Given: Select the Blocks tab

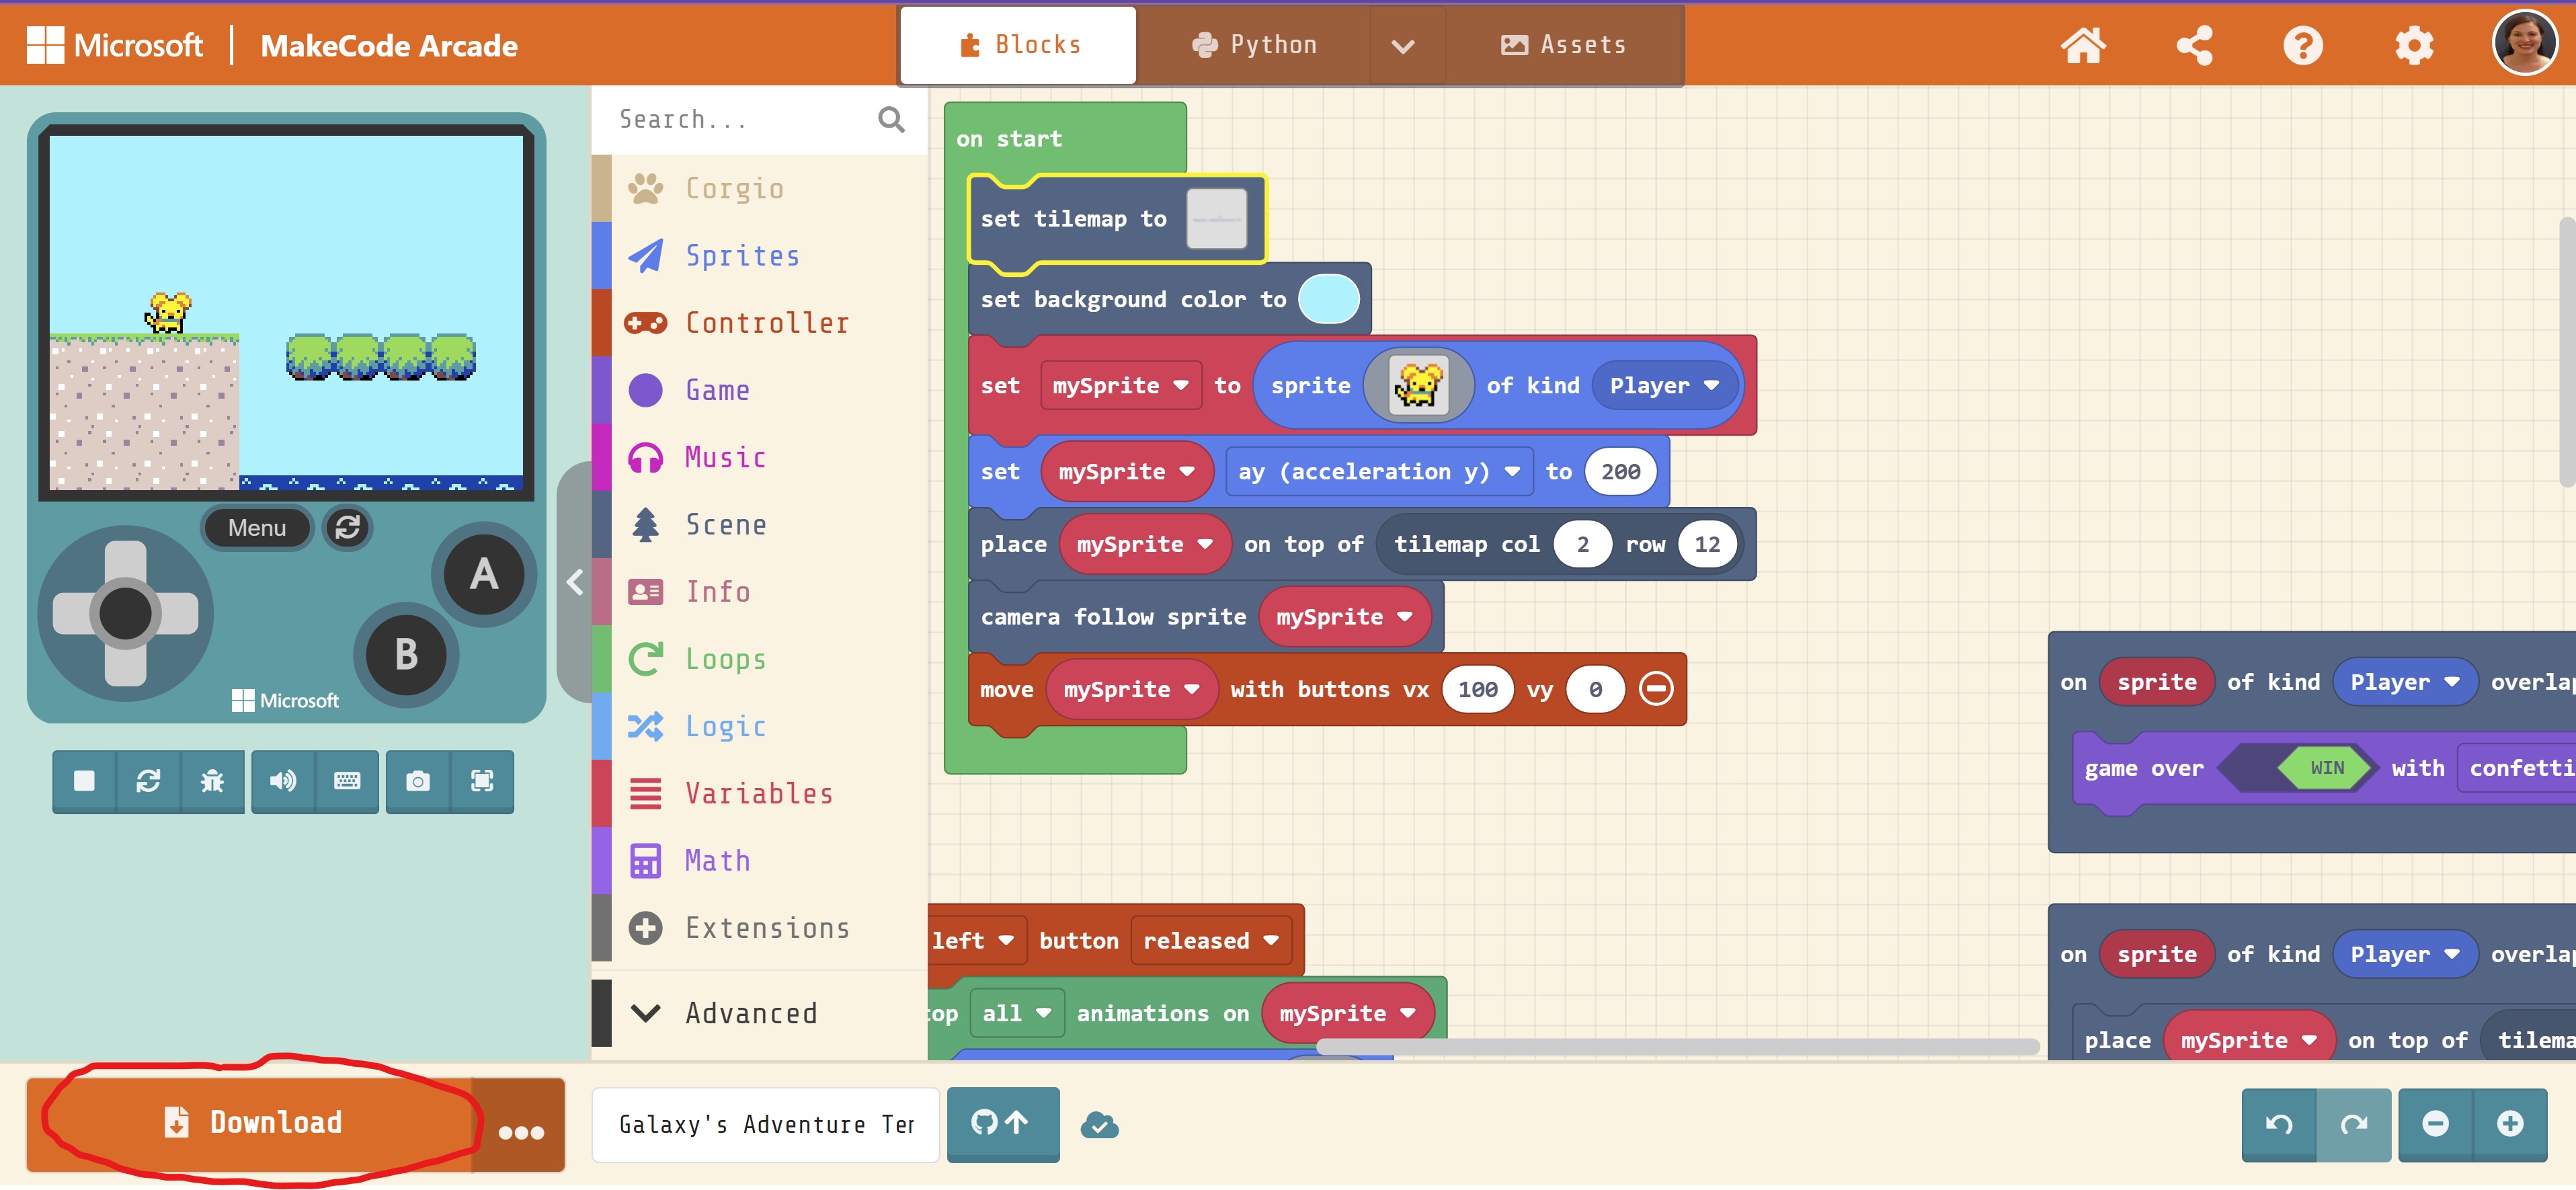Looking at the screenshot, I should 1019,45.
